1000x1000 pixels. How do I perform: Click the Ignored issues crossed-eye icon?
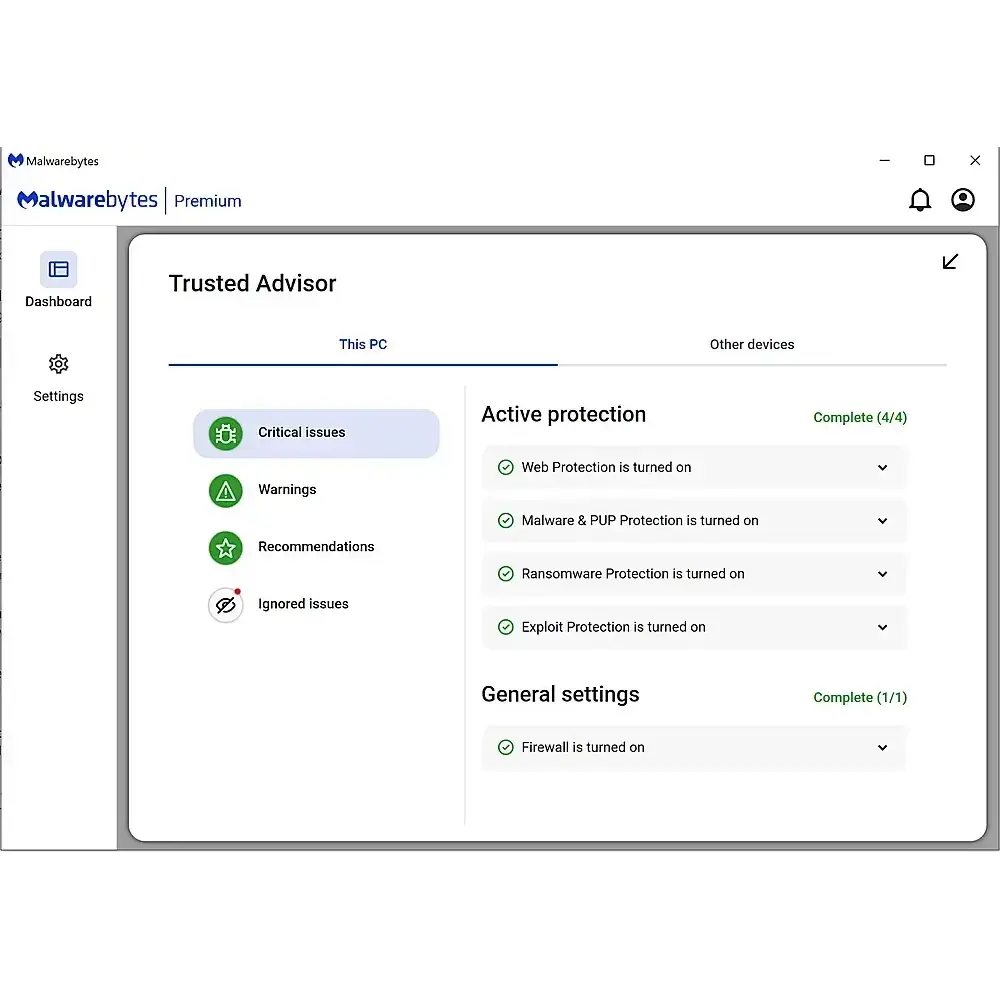tap(226, 605)
